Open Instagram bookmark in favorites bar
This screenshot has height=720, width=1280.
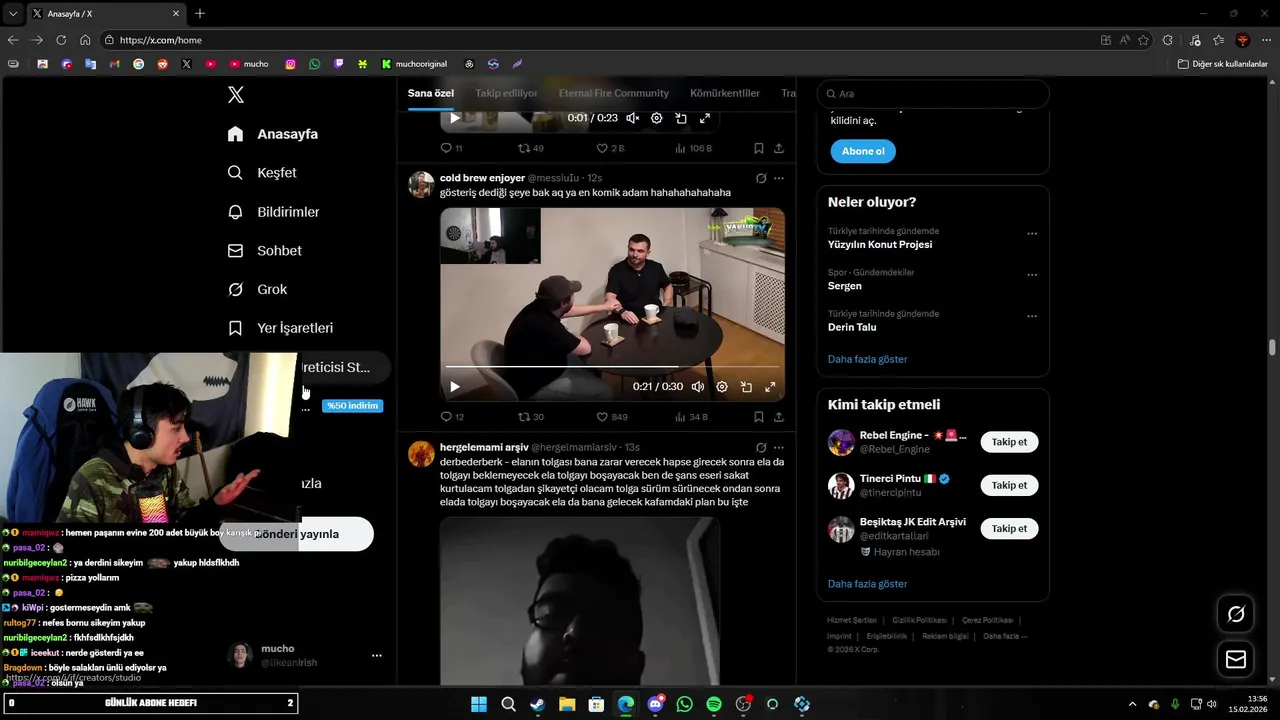point(290,64)
